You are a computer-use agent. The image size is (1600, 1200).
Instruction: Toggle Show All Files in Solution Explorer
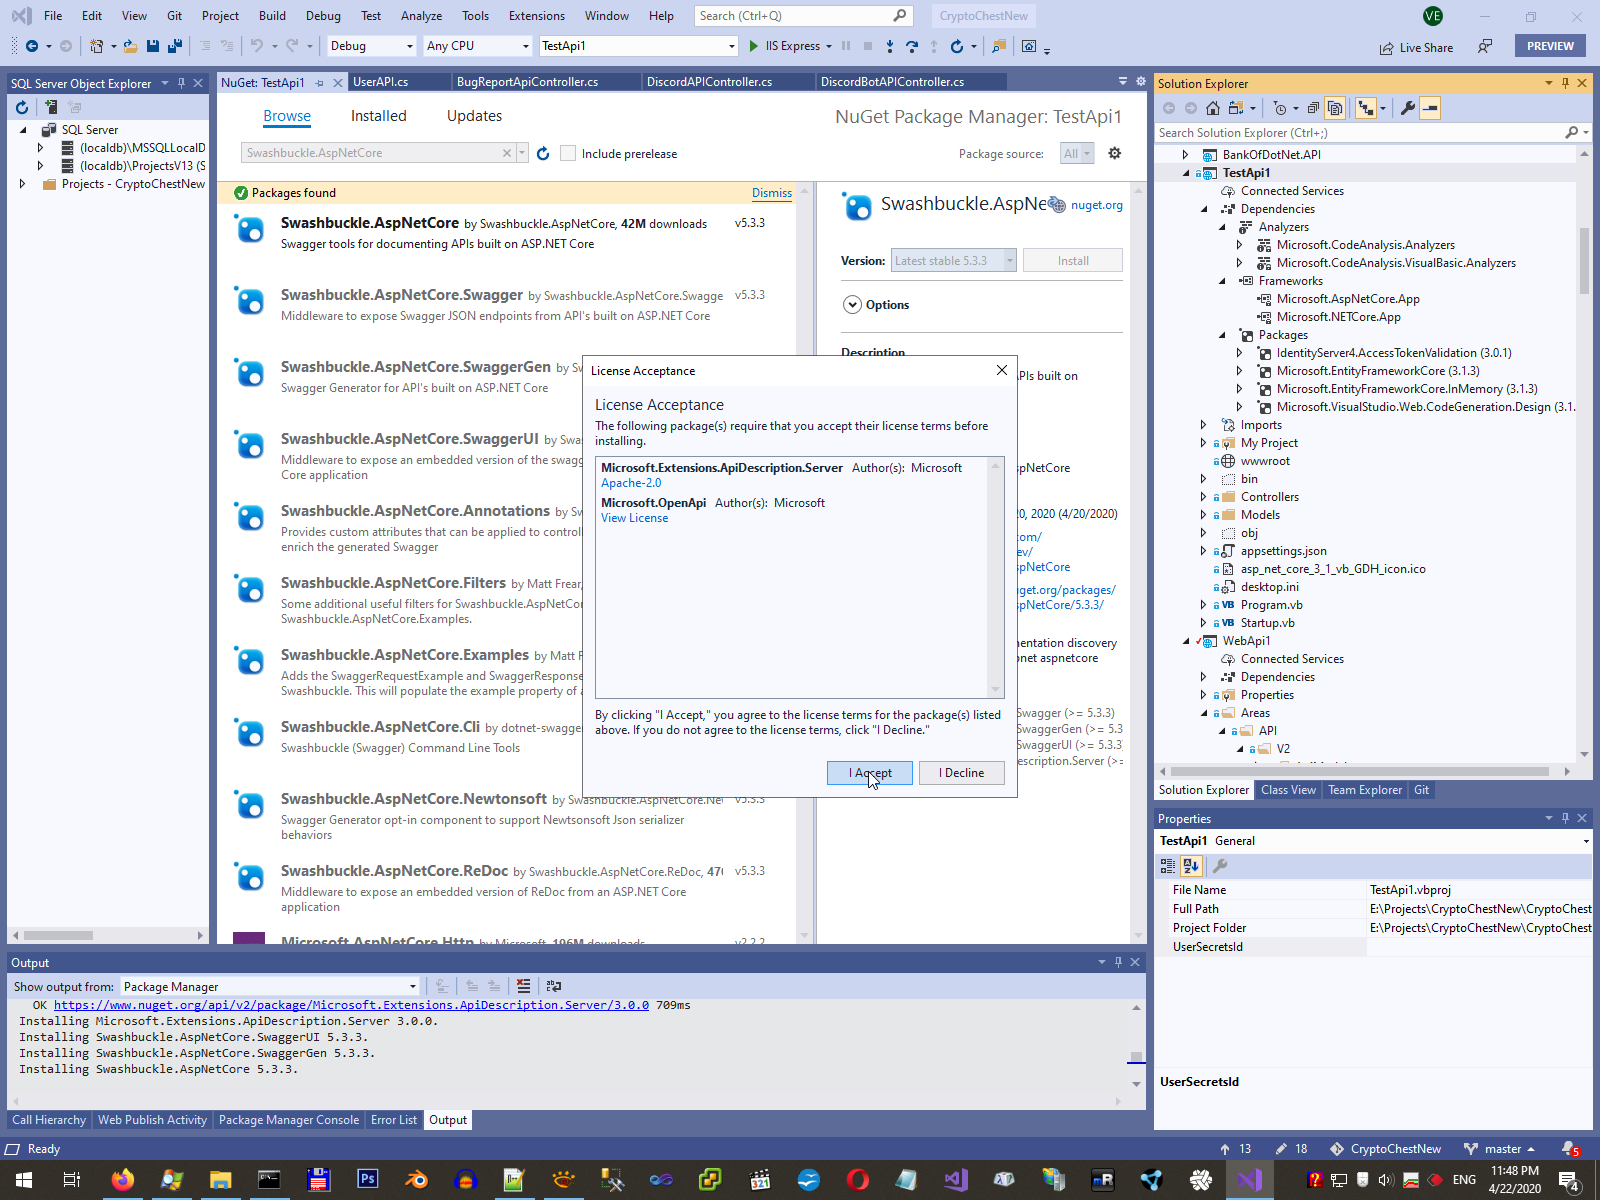1335,108
